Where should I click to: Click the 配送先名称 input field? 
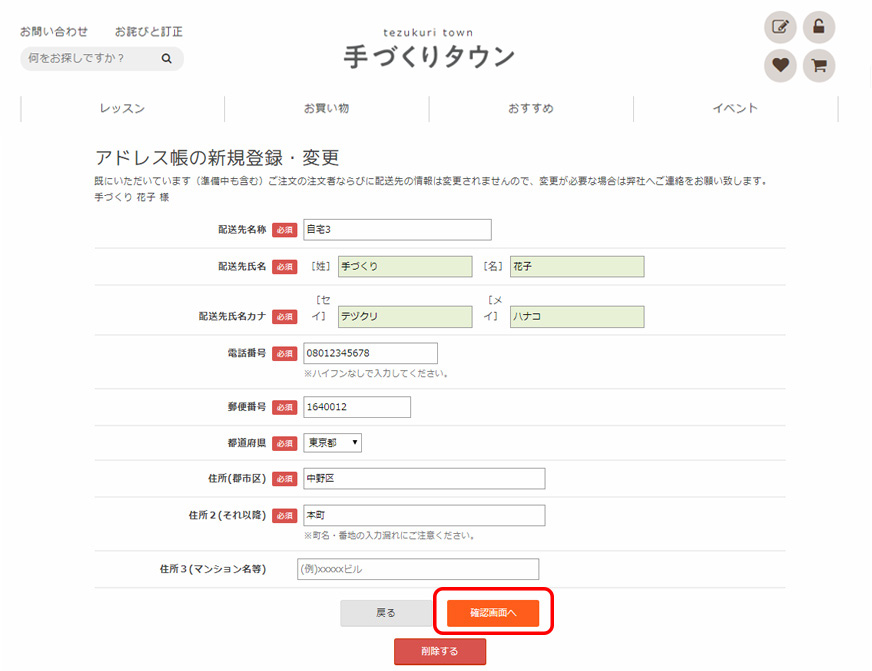click(397, 230)
